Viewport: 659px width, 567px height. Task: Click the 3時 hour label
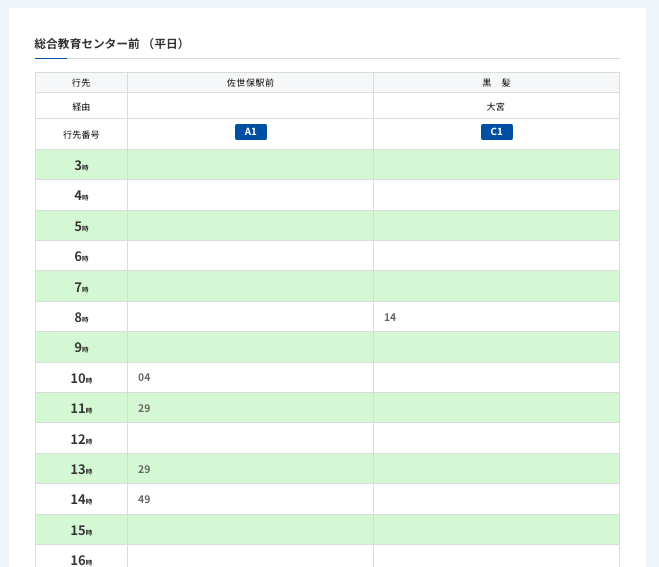click(81, 166)
